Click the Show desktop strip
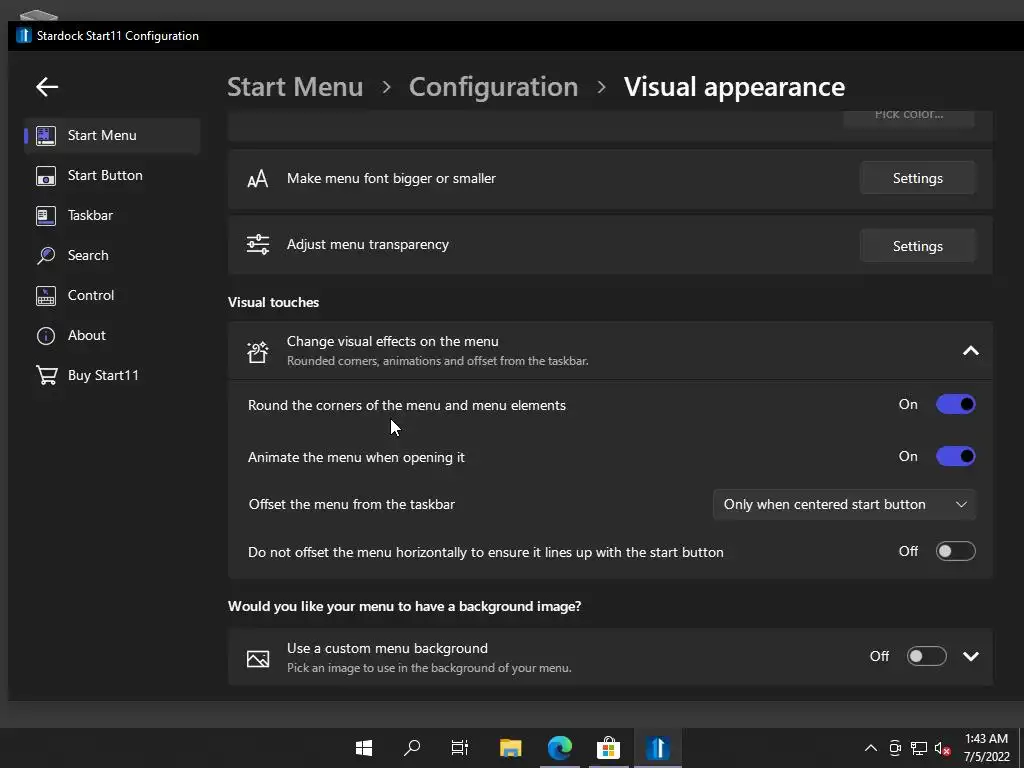This screenshot has height=768, width=1024. tap(1020, 748)
